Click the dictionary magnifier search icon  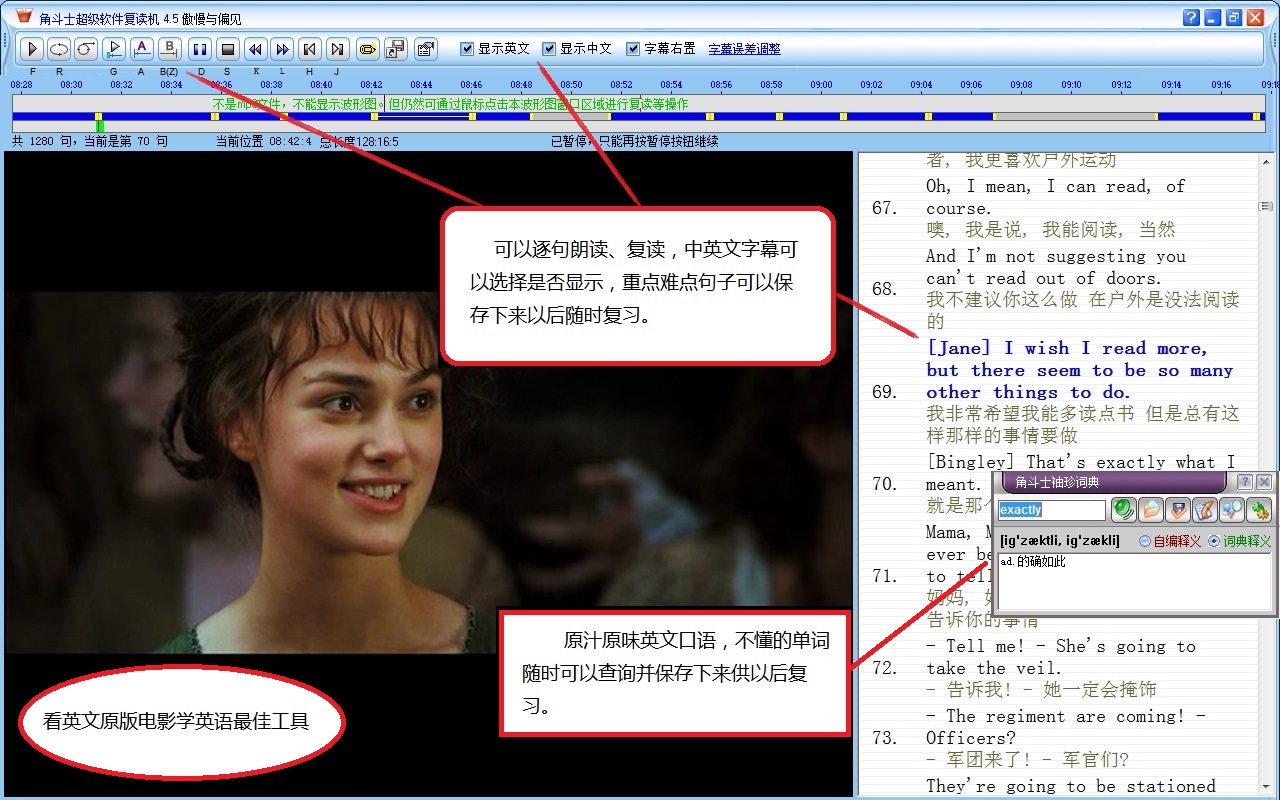click(x=1231, y=510)
